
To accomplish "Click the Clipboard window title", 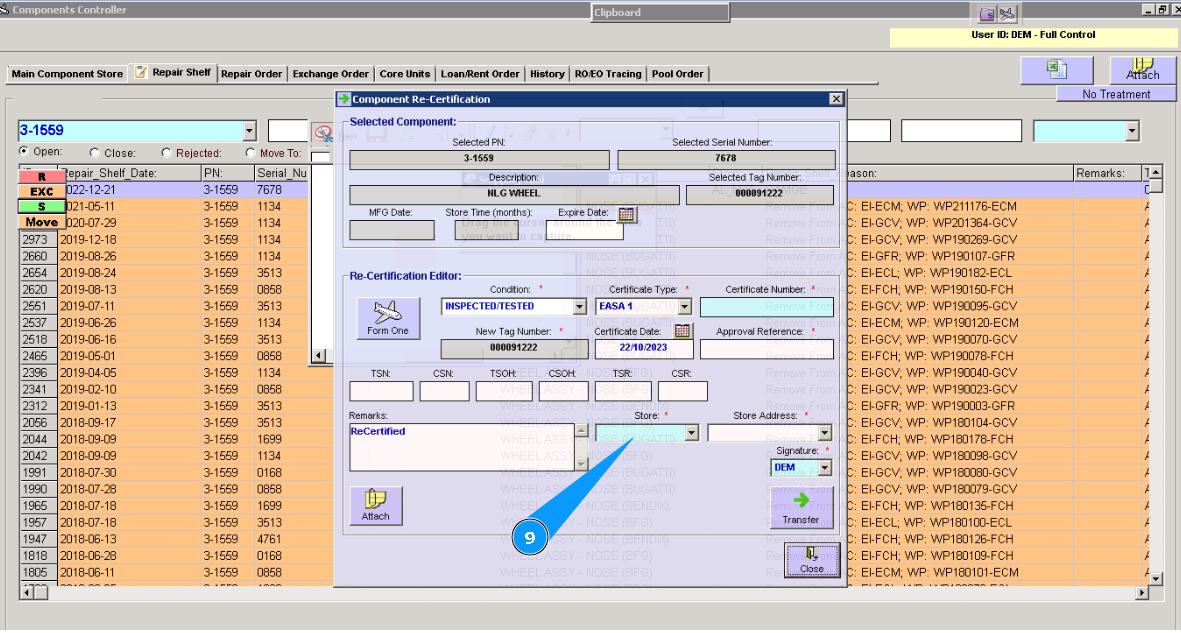I will click(617, 12).
